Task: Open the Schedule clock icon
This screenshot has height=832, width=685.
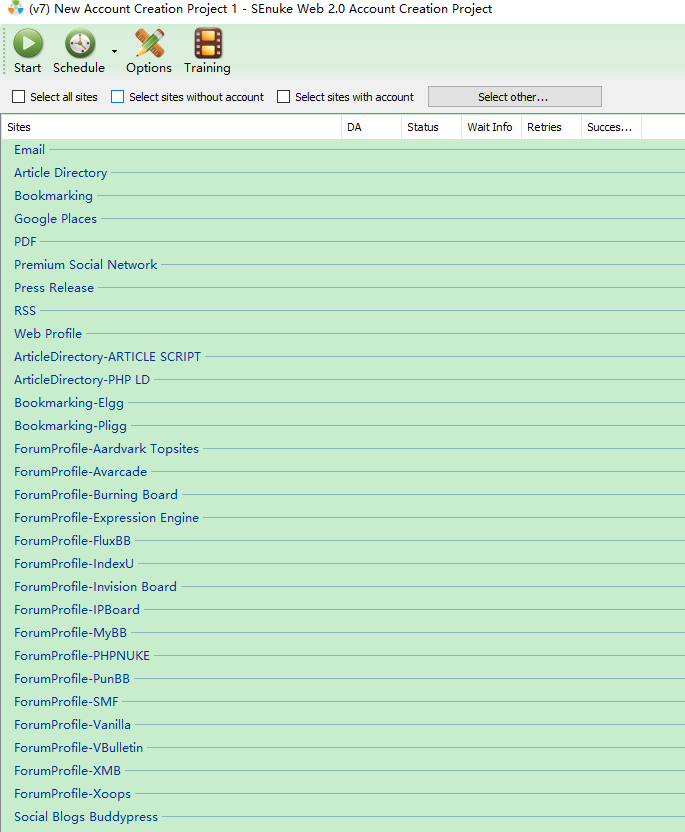Action: point(80,44)
